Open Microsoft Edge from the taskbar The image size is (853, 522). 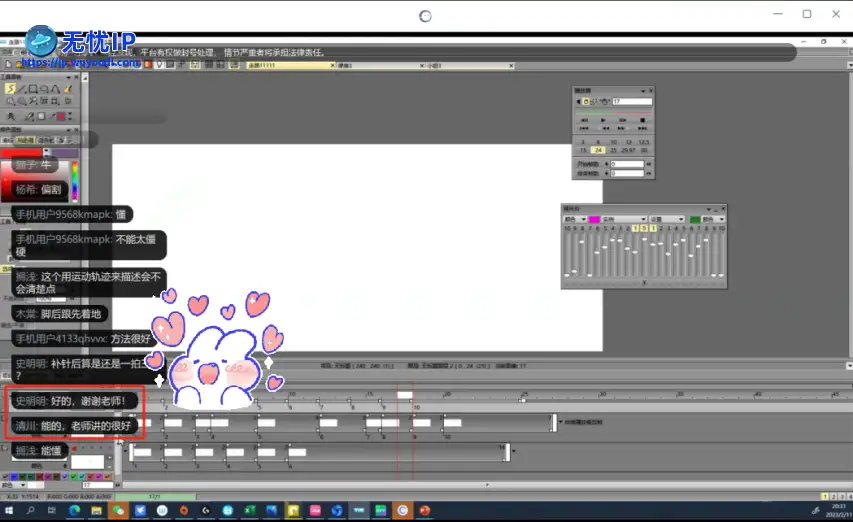click(x=74, y=510)
